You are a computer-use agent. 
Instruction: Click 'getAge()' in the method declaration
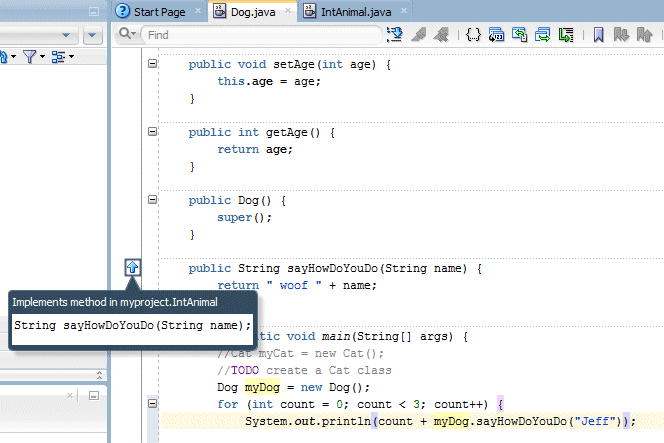coord(293,133)
